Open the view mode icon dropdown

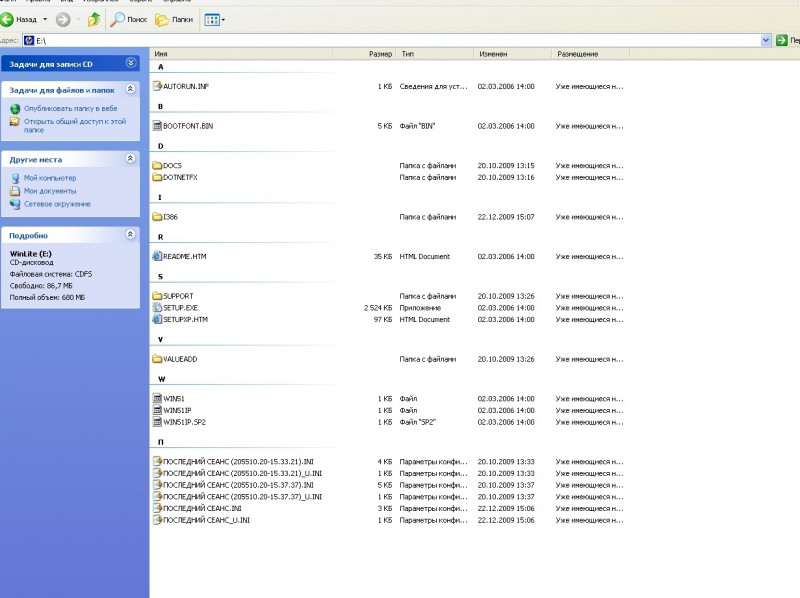(x=214, y=20)
